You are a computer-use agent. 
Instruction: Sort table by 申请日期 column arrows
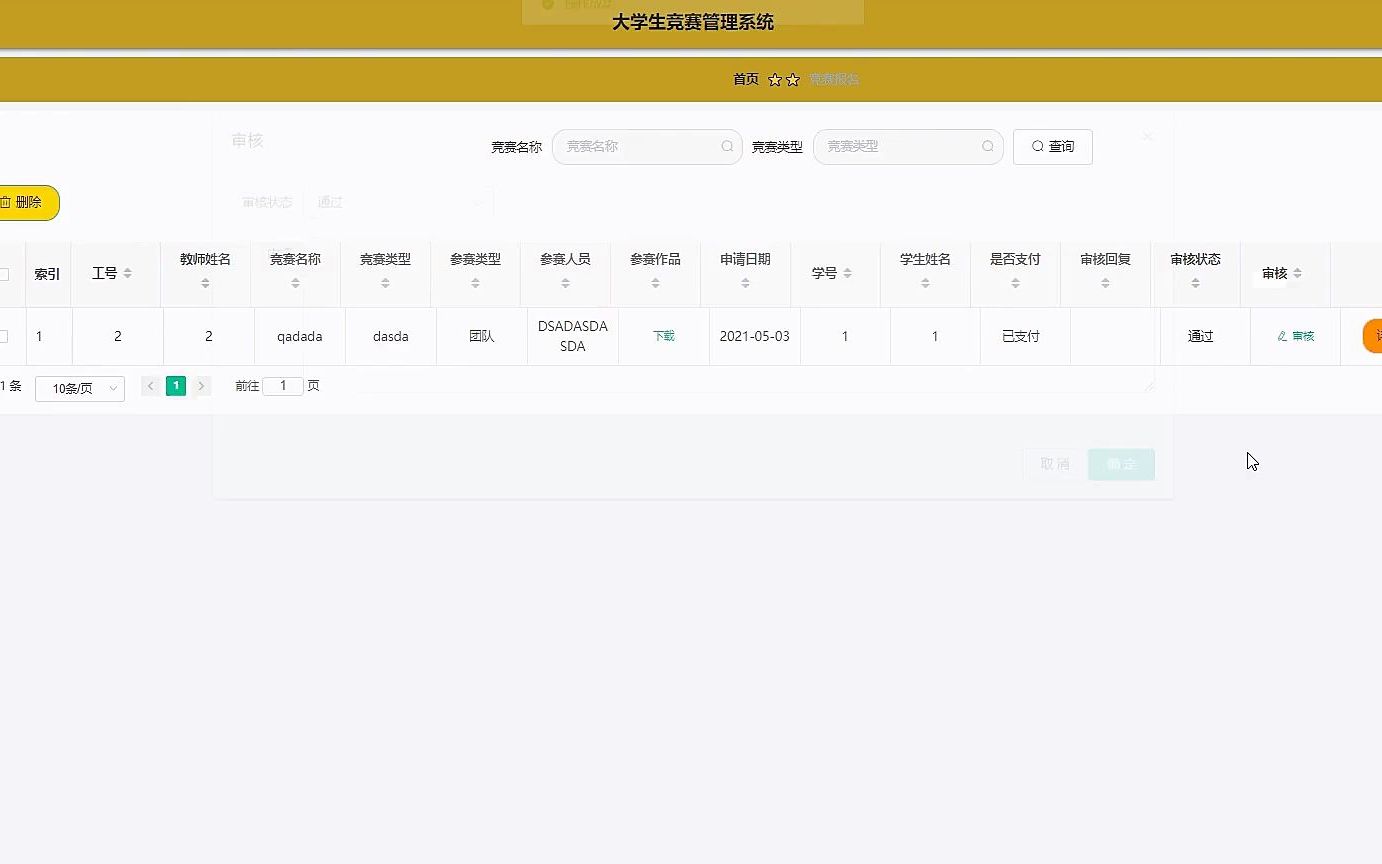745,283
